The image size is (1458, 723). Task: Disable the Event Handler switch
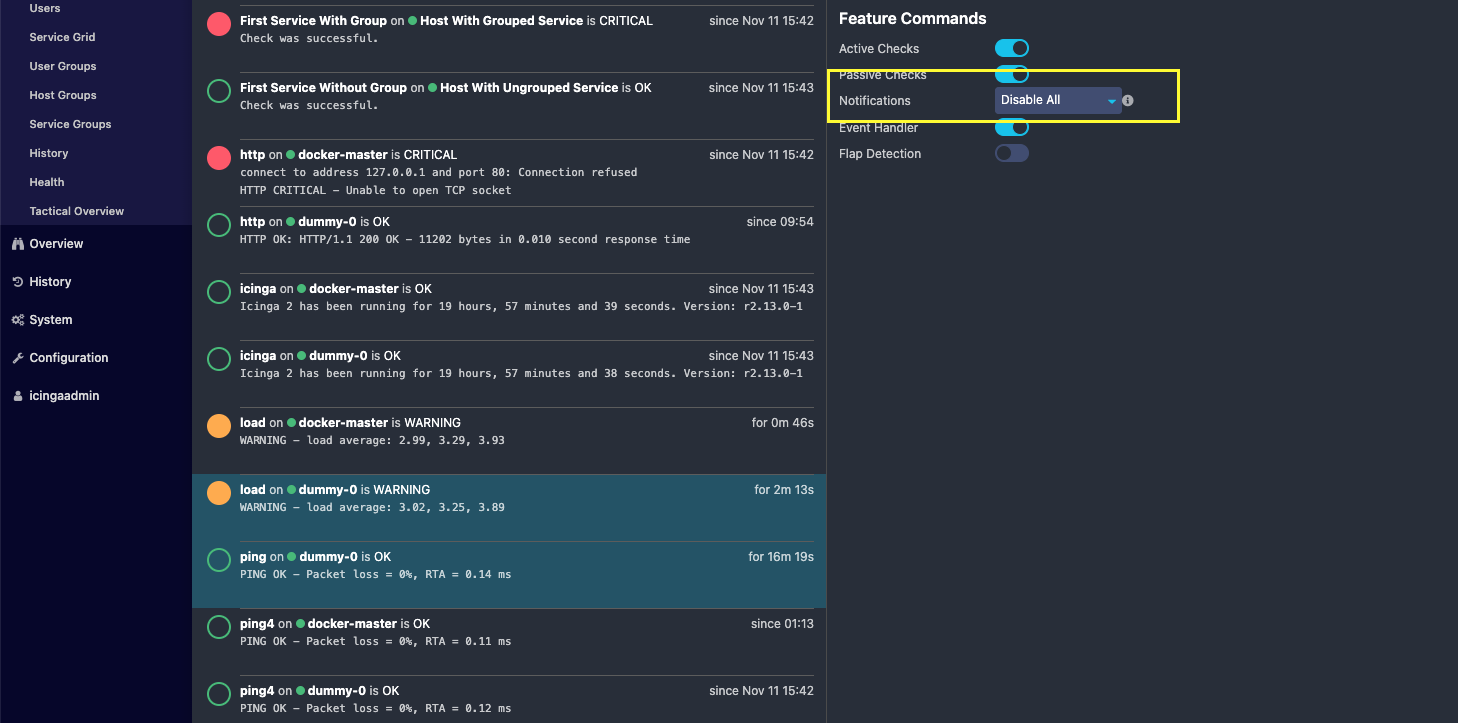click(x=1011, y=127)
